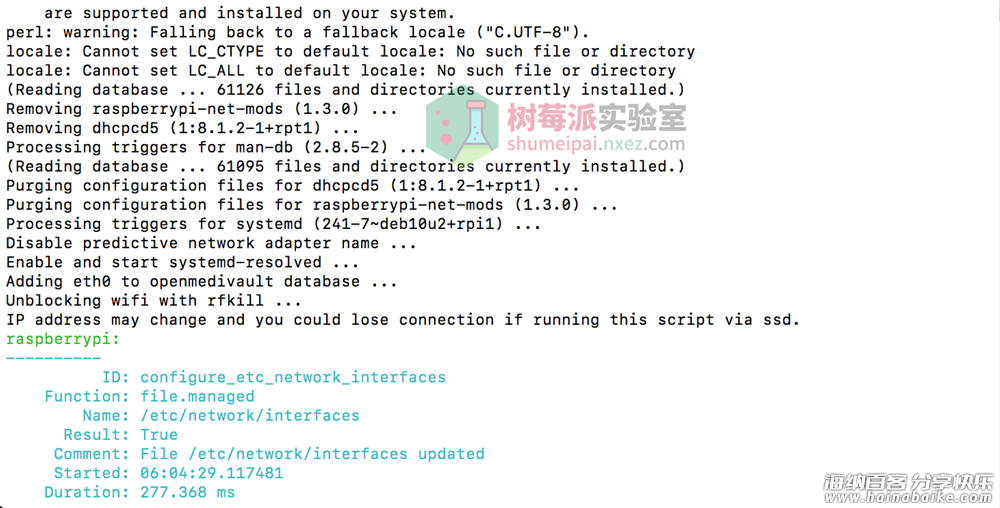
Task: Click the IP address may change warning line
Action: coord(403,319)
